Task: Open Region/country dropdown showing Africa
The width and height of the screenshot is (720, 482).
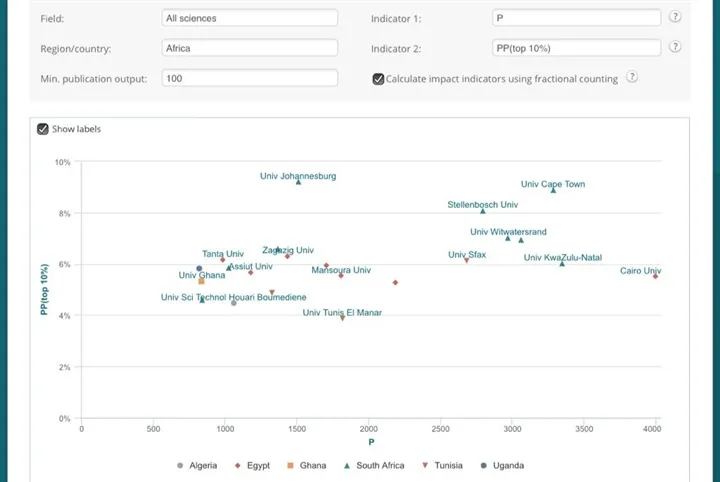Action: [x=249, y=48]
